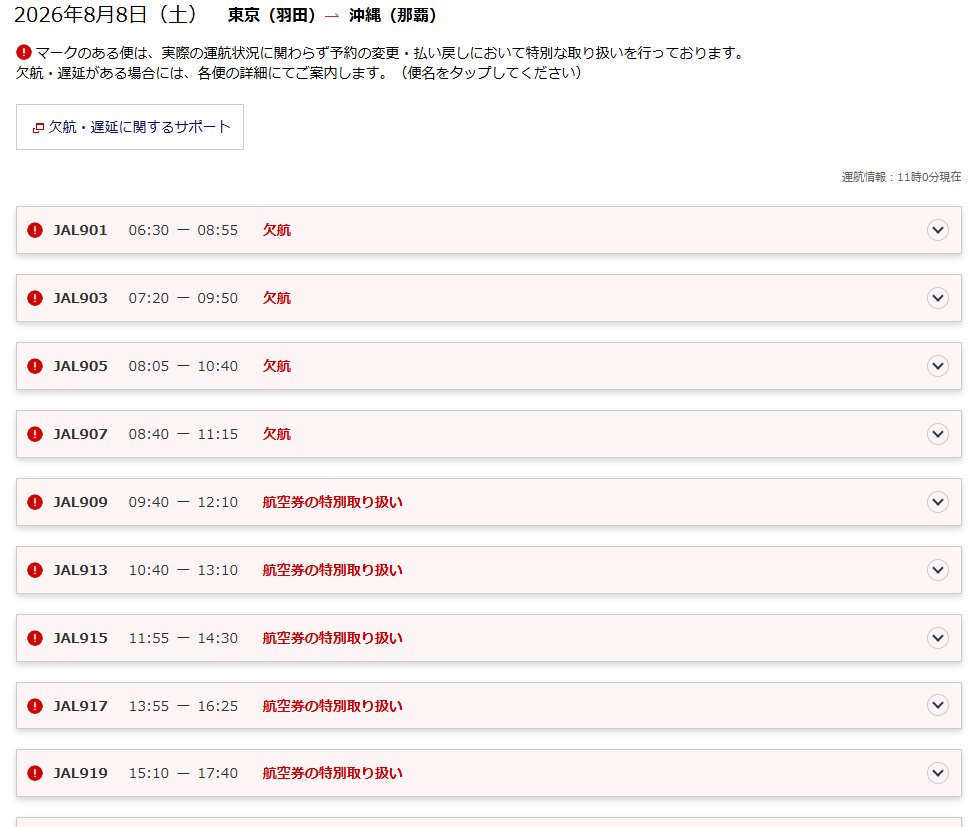Expand the JAL915 flight details chevron
This screenshot has height=827, width=979.
(937, 638)
